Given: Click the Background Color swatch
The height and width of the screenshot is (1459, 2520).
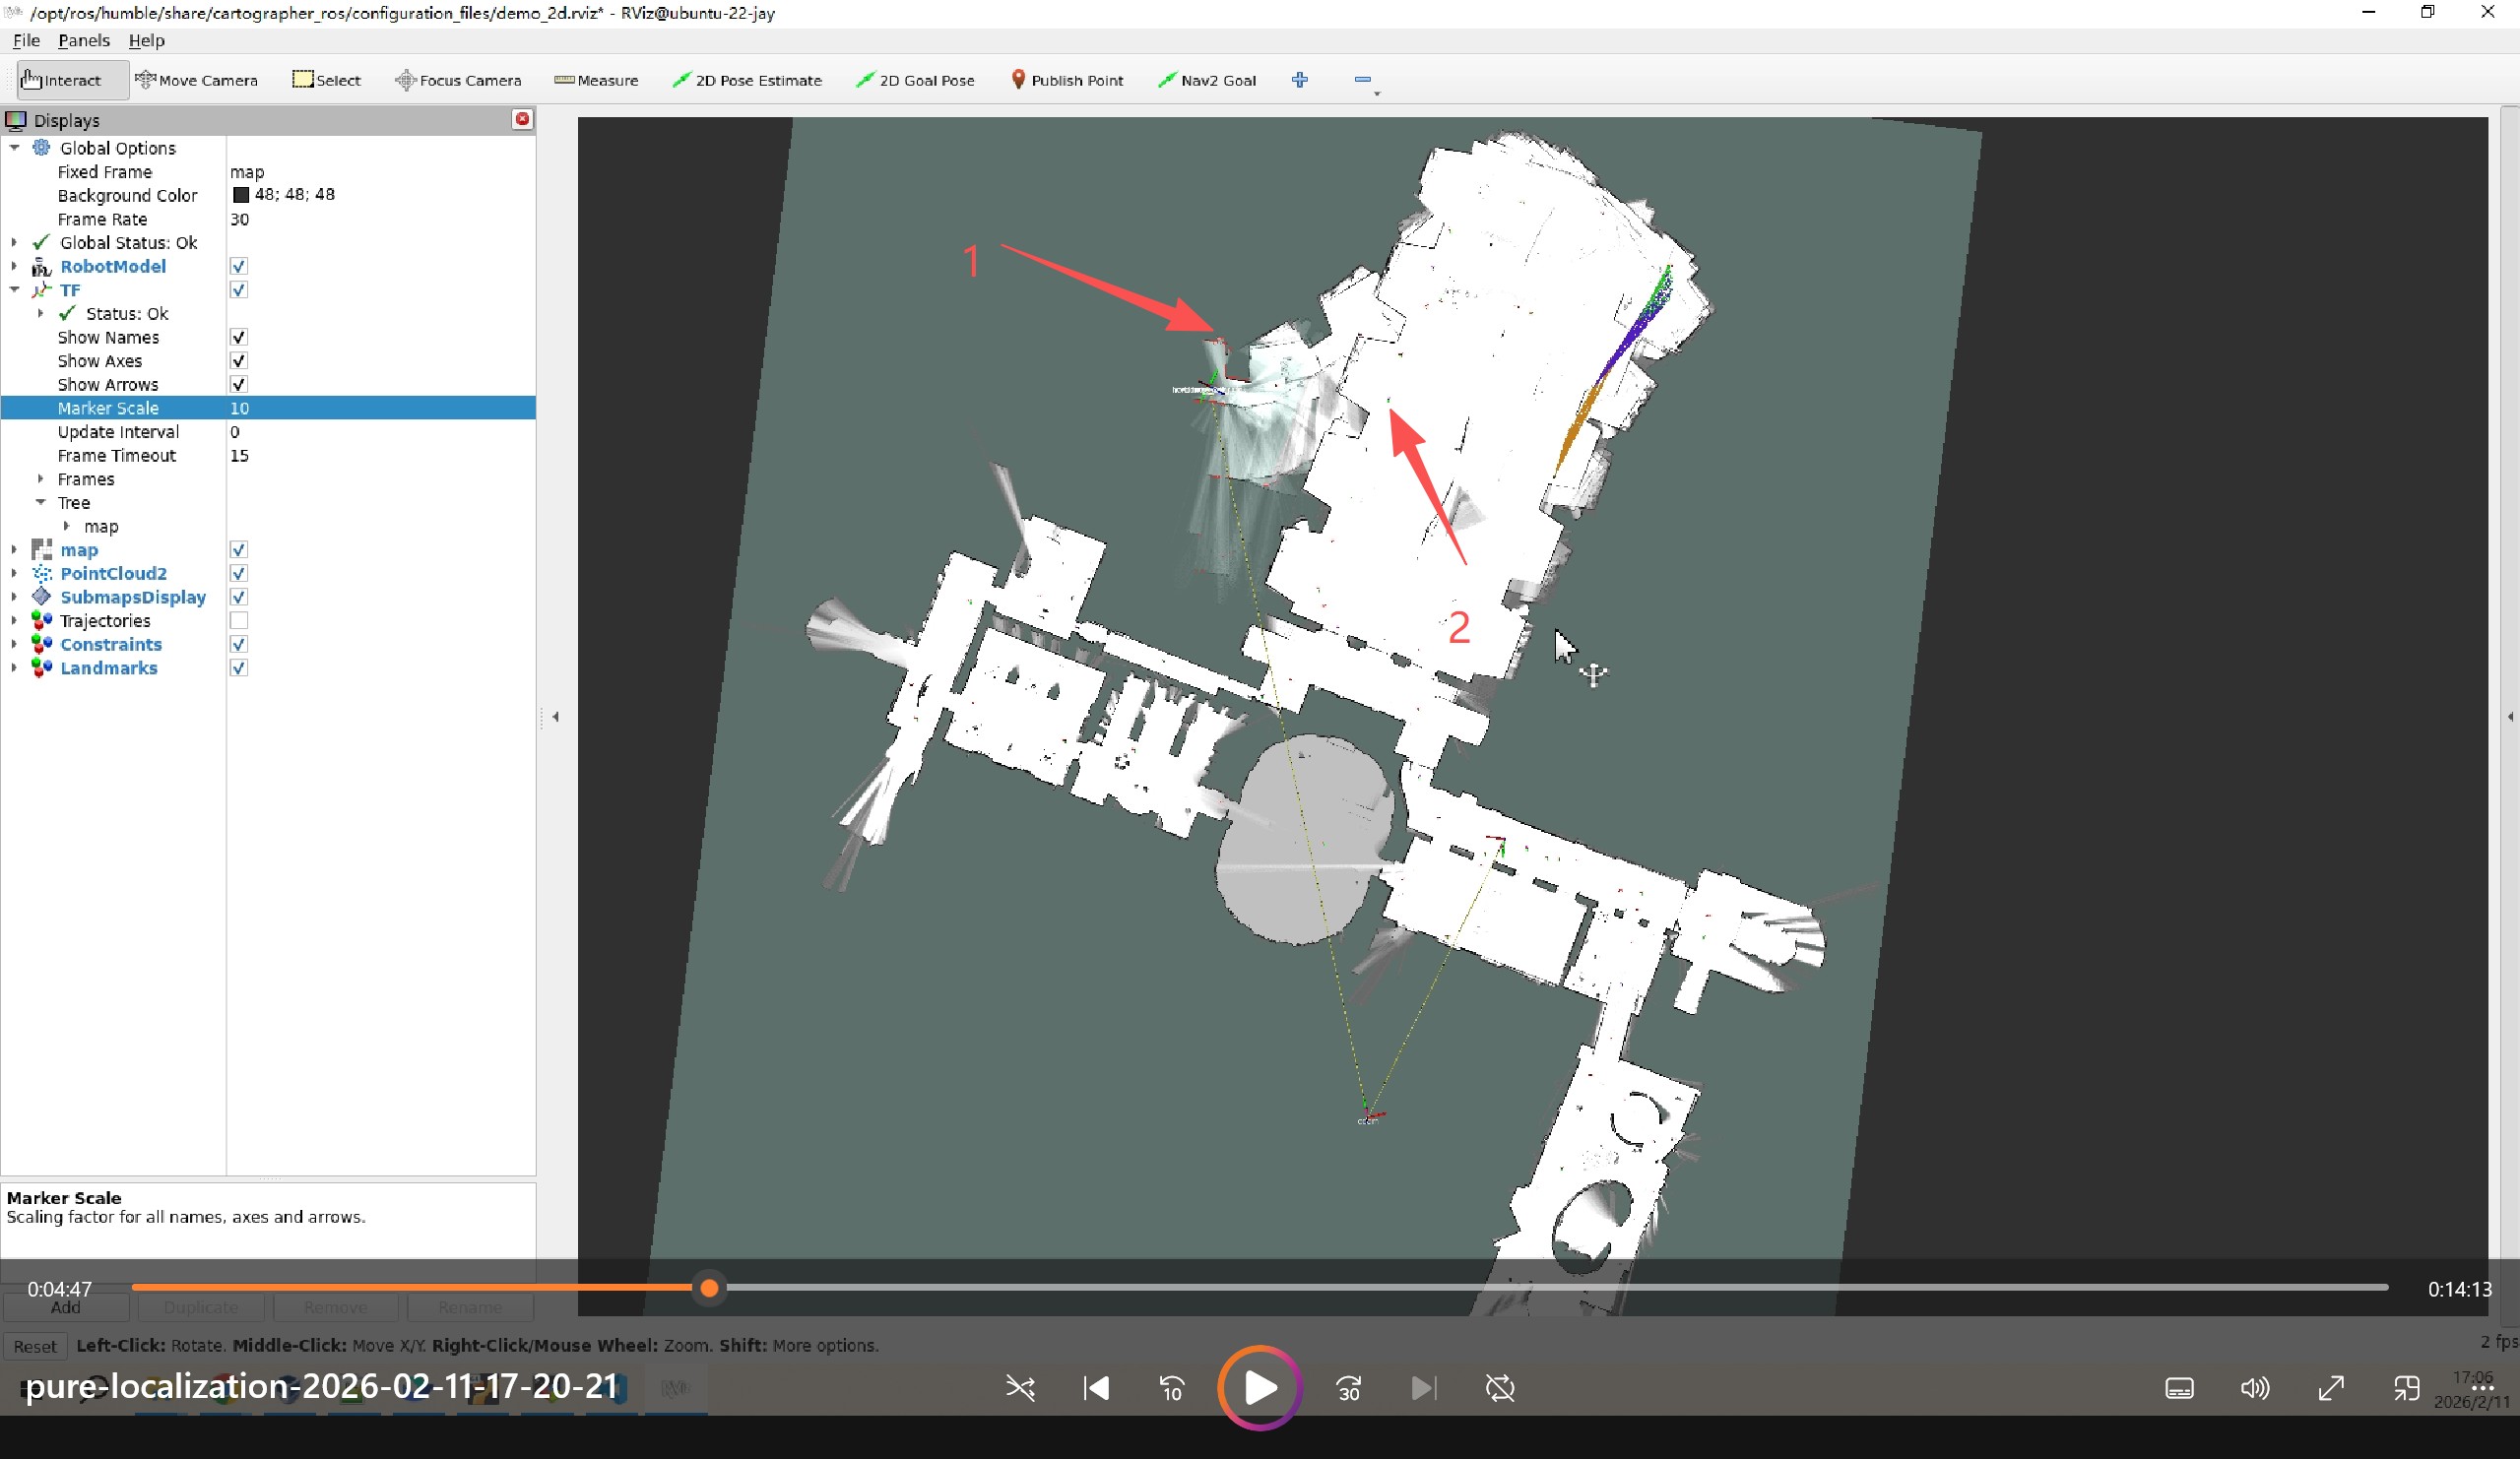Looking at the screenshot, I should coord(241,195).
